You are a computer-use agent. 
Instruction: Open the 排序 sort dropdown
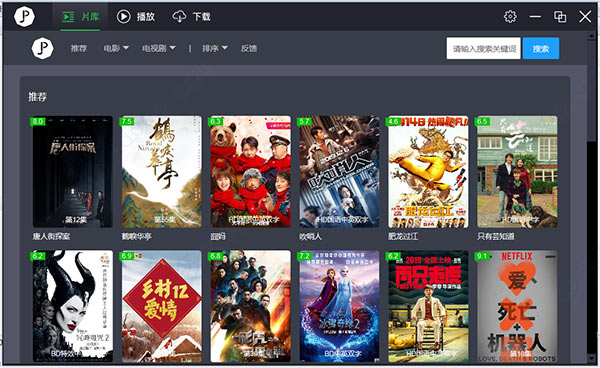point(215,48)
